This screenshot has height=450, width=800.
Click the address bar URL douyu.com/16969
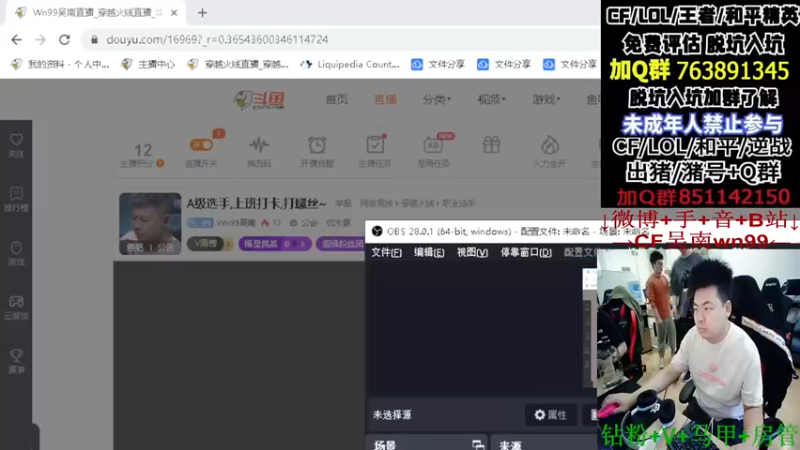[217, 40]
